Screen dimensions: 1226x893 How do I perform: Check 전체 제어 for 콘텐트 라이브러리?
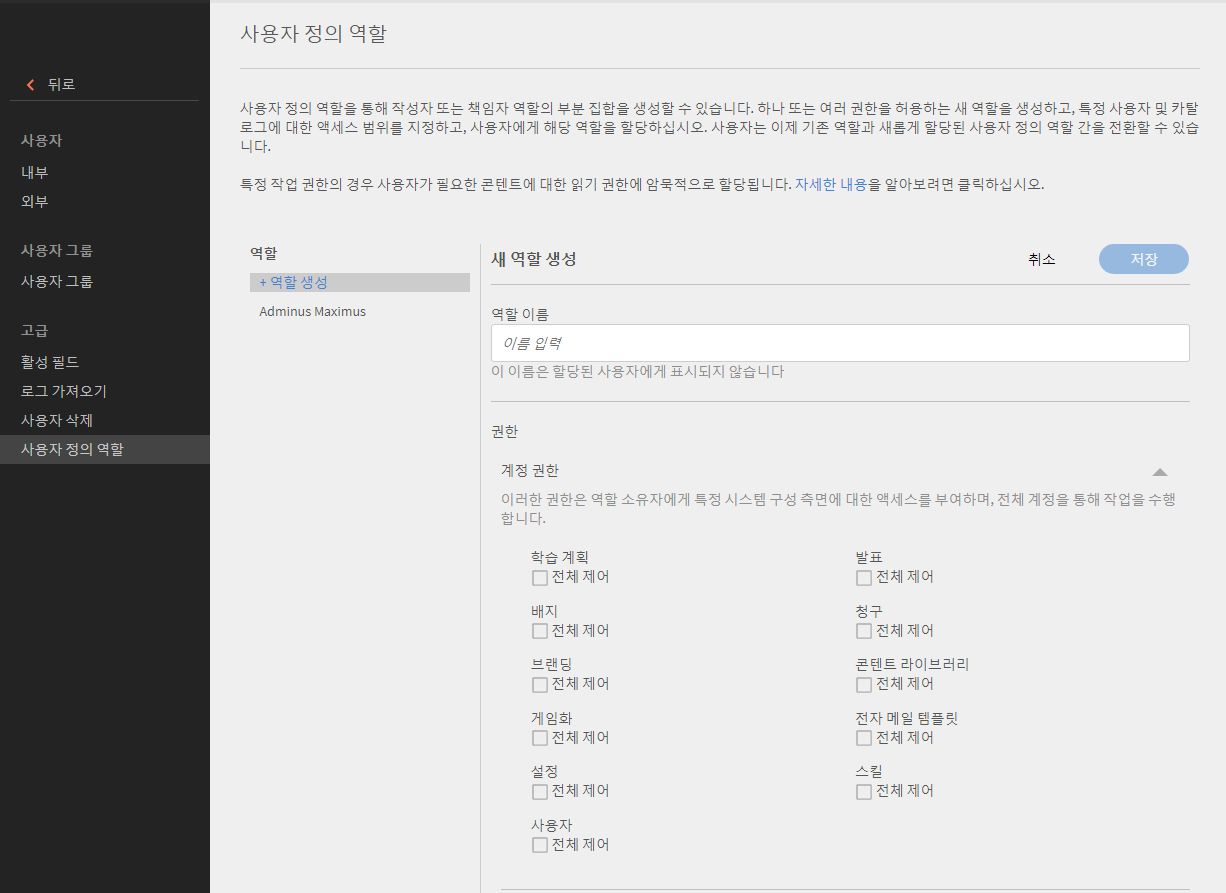pyautogui.click(x=864, y=685)
